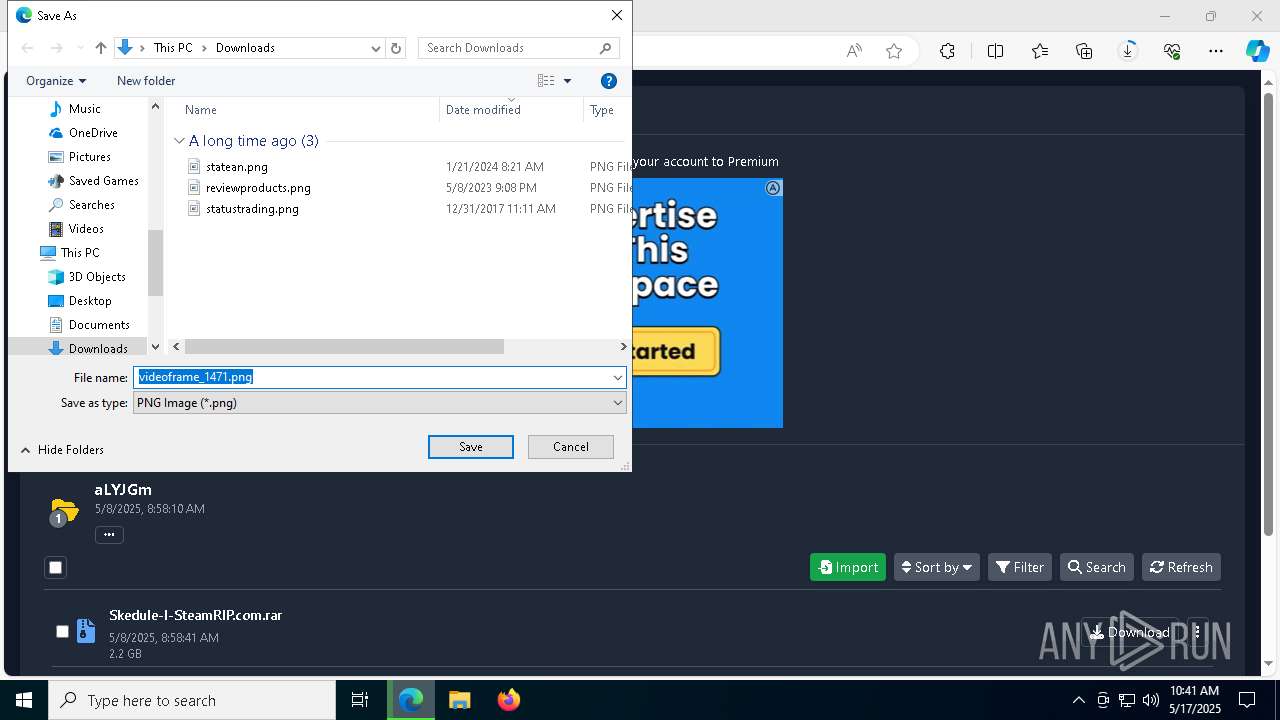Click the Up to parent folder arrow
This screenshot has height=720, width=1280.
coord(100,48)
